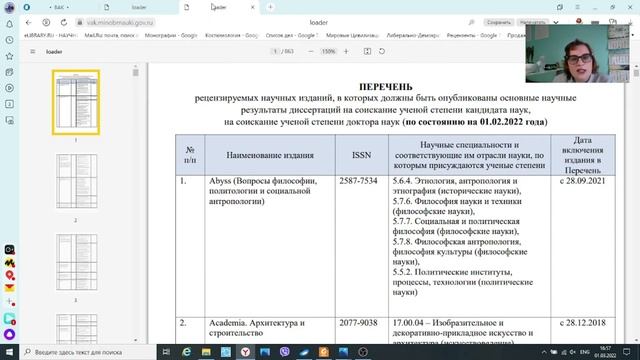Click thumbnail panel scroll down arrow
The width and height of the screenshot is (640, 360).
click(x=136, y=340)
